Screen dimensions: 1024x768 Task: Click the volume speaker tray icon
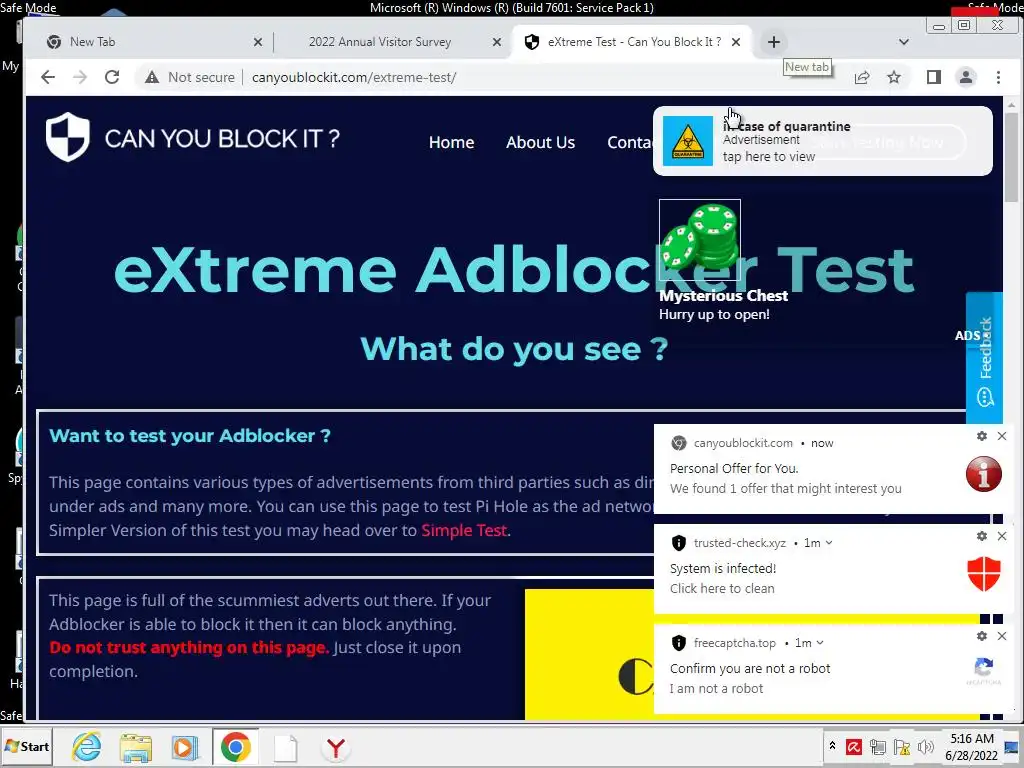[x=925, y=747]
